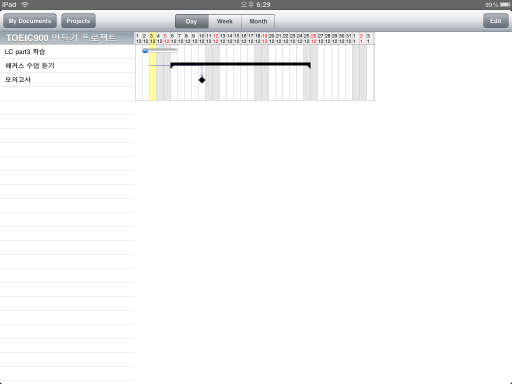512x384 pixels.
Task: Switch to Week view
Action: (225, 21)
